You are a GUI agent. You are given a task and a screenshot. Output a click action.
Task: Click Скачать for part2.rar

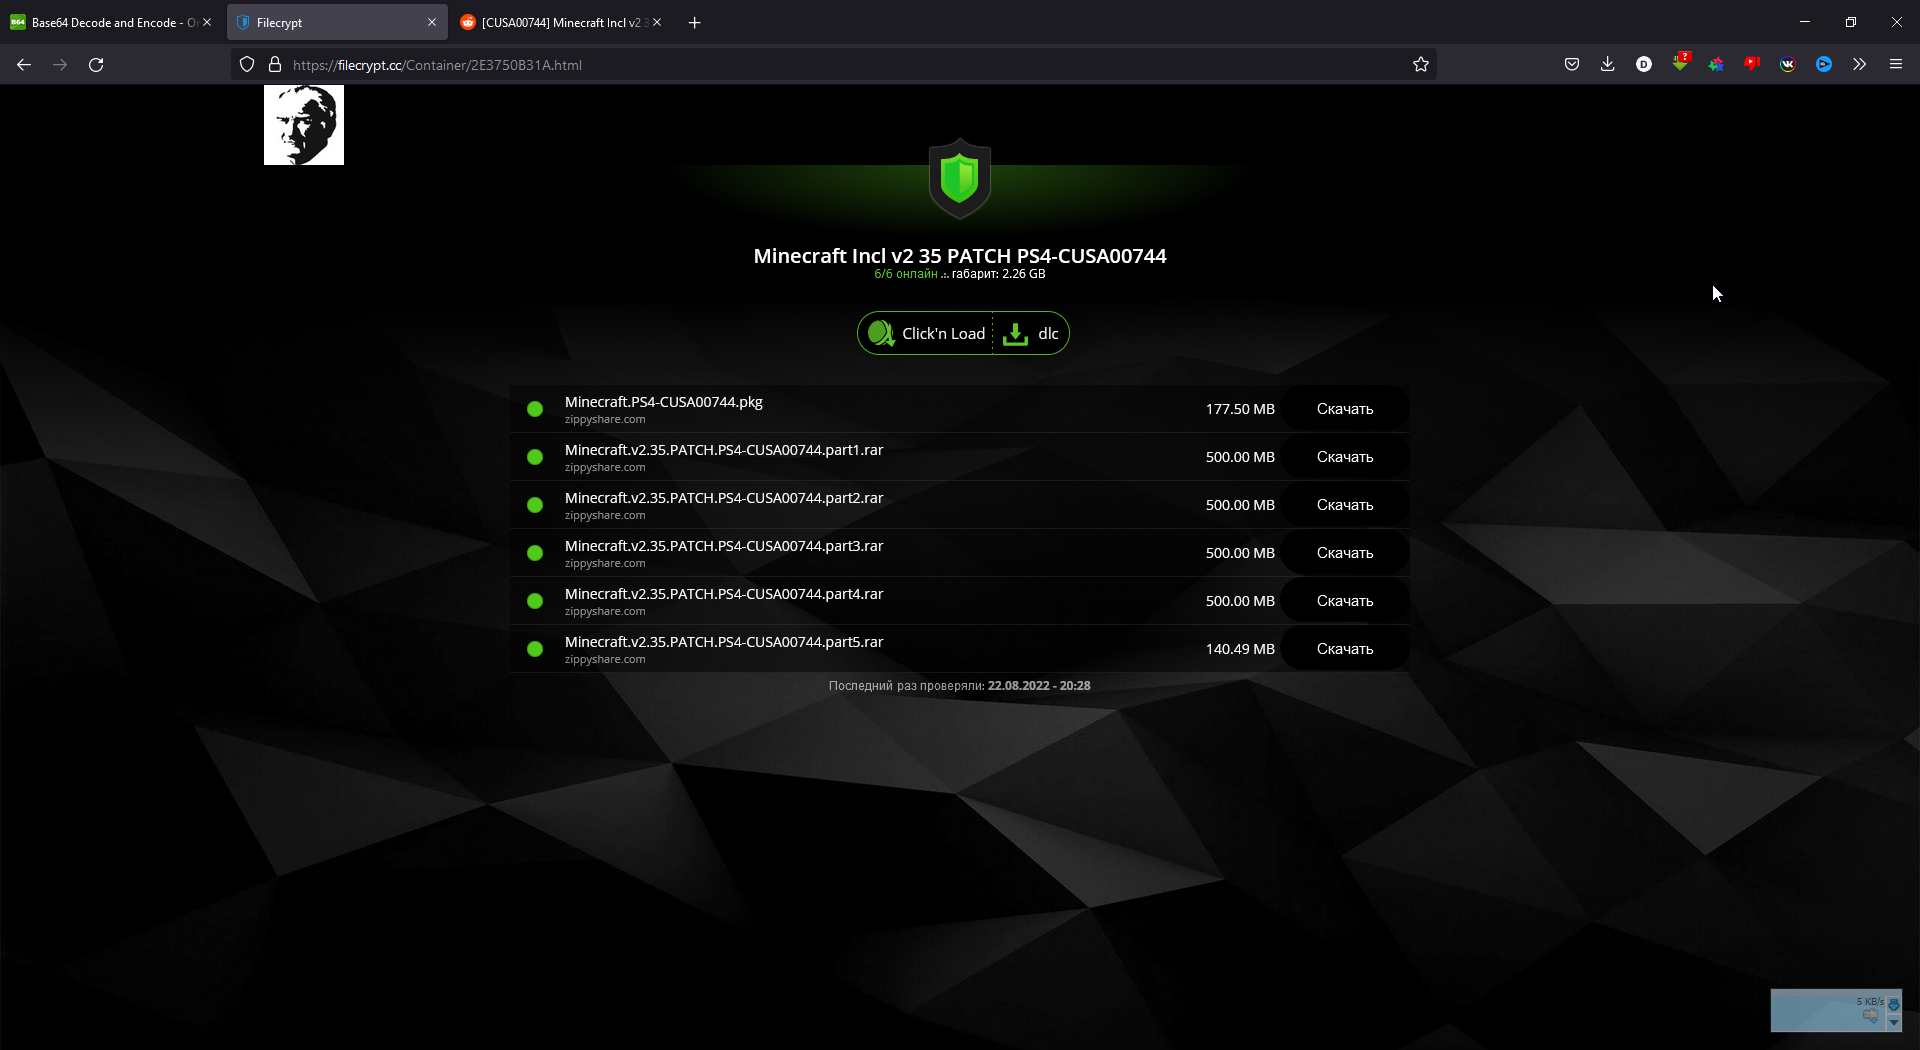pos(1345,505)
